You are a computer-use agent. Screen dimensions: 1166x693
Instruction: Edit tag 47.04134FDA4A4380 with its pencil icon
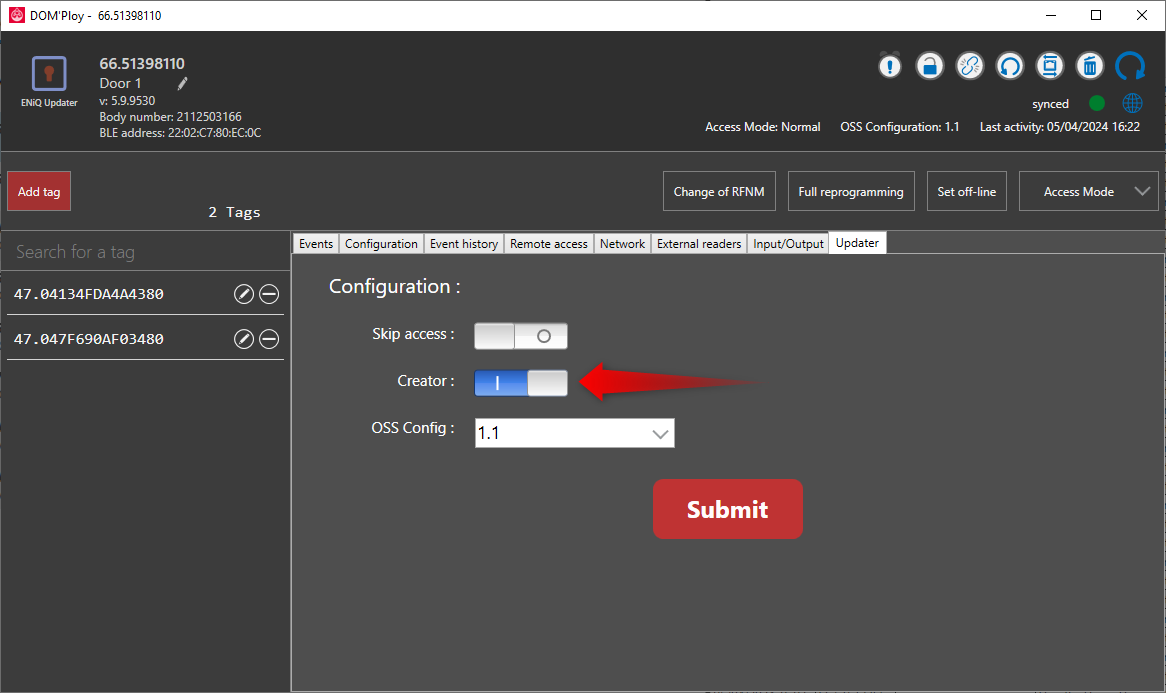[x=244, y=294]
